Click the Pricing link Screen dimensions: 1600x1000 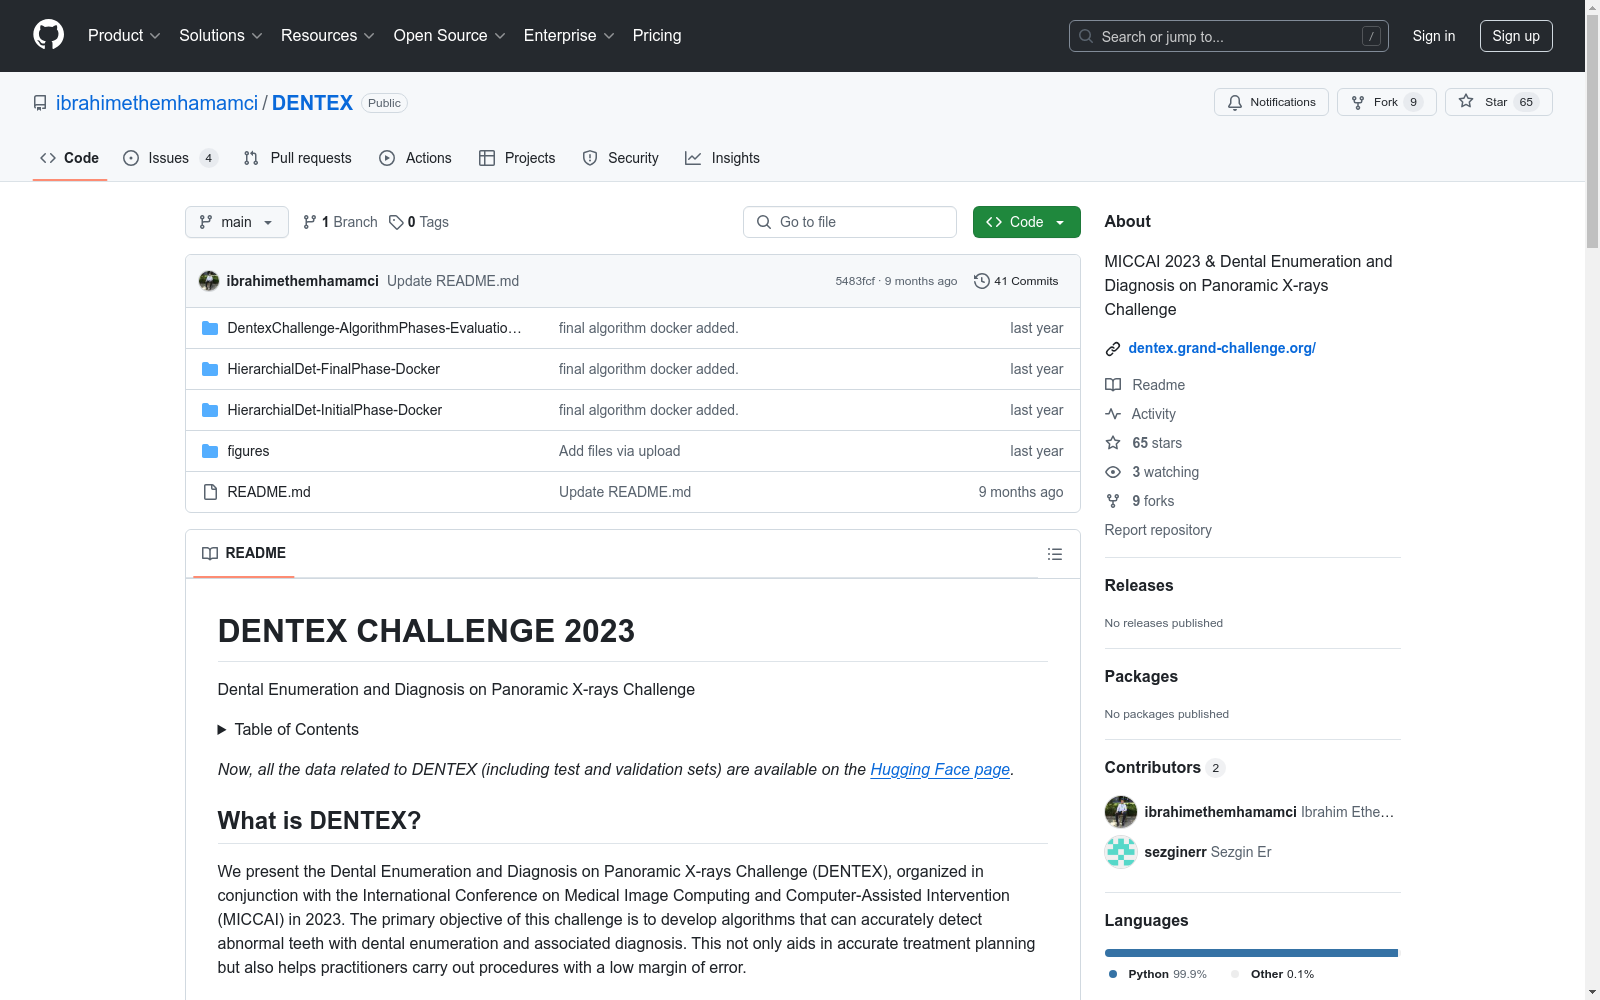coord(657,35)
